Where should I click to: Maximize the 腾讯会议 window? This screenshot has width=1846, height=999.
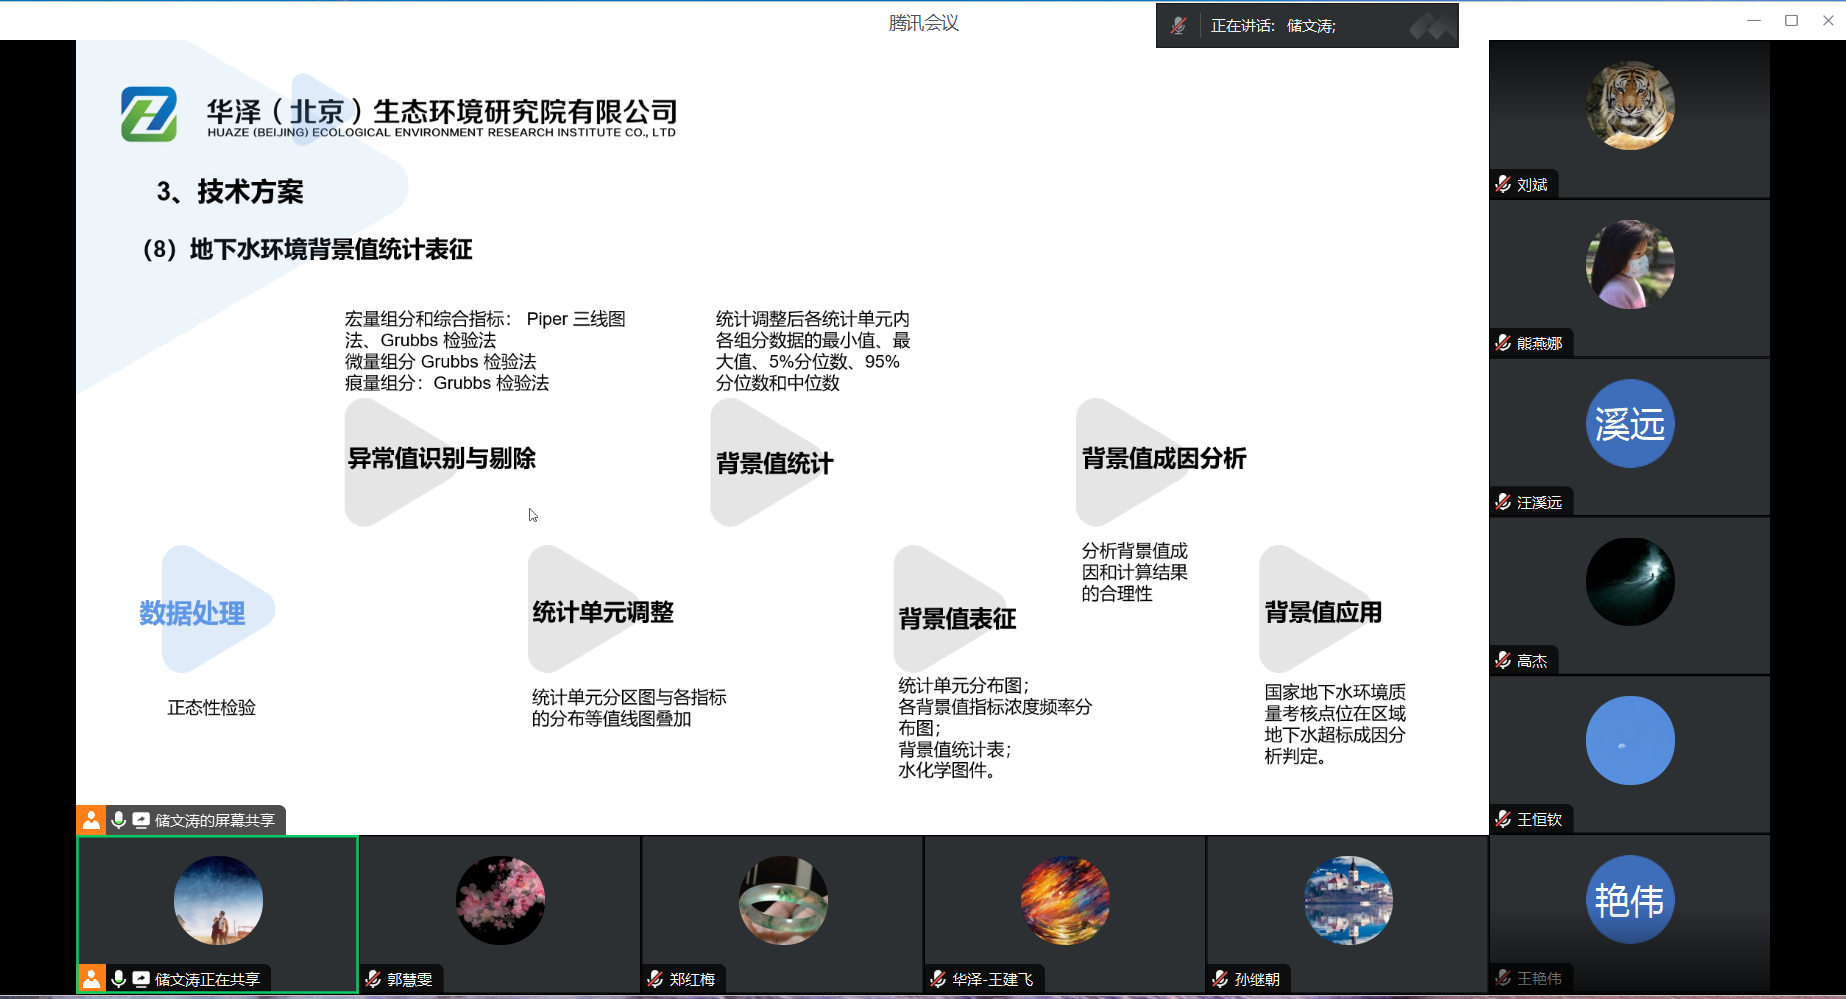coord(1791,20)
